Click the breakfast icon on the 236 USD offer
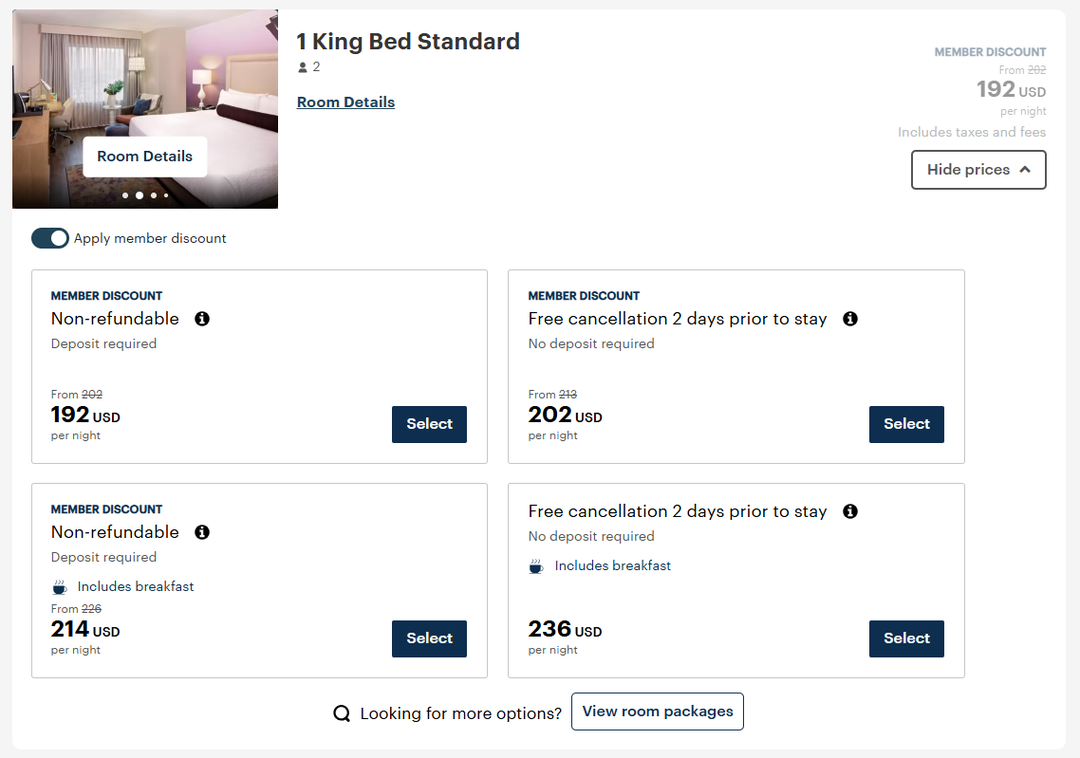The height and width of the screenshot is (758, 1080). [536, 565]
